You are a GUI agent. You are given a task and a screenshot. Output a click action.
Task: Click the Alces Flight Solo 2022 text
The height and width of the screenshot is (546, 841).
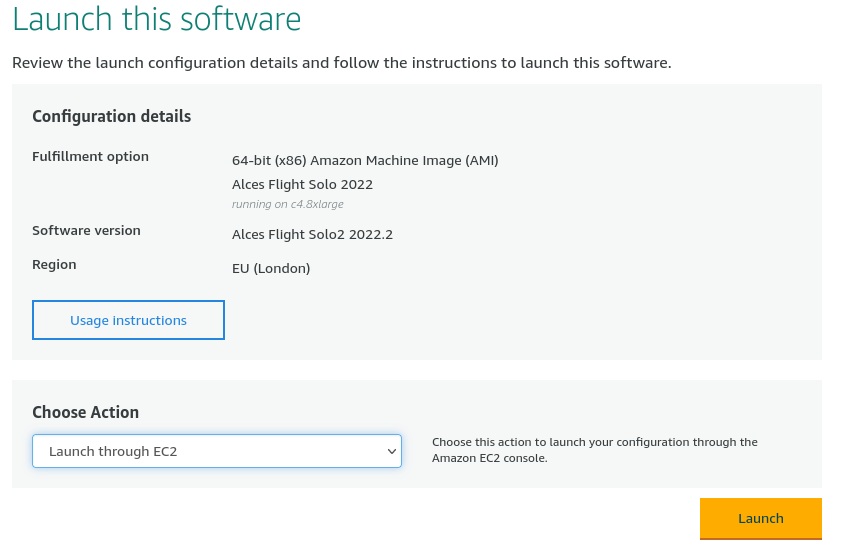pos(303,185)
